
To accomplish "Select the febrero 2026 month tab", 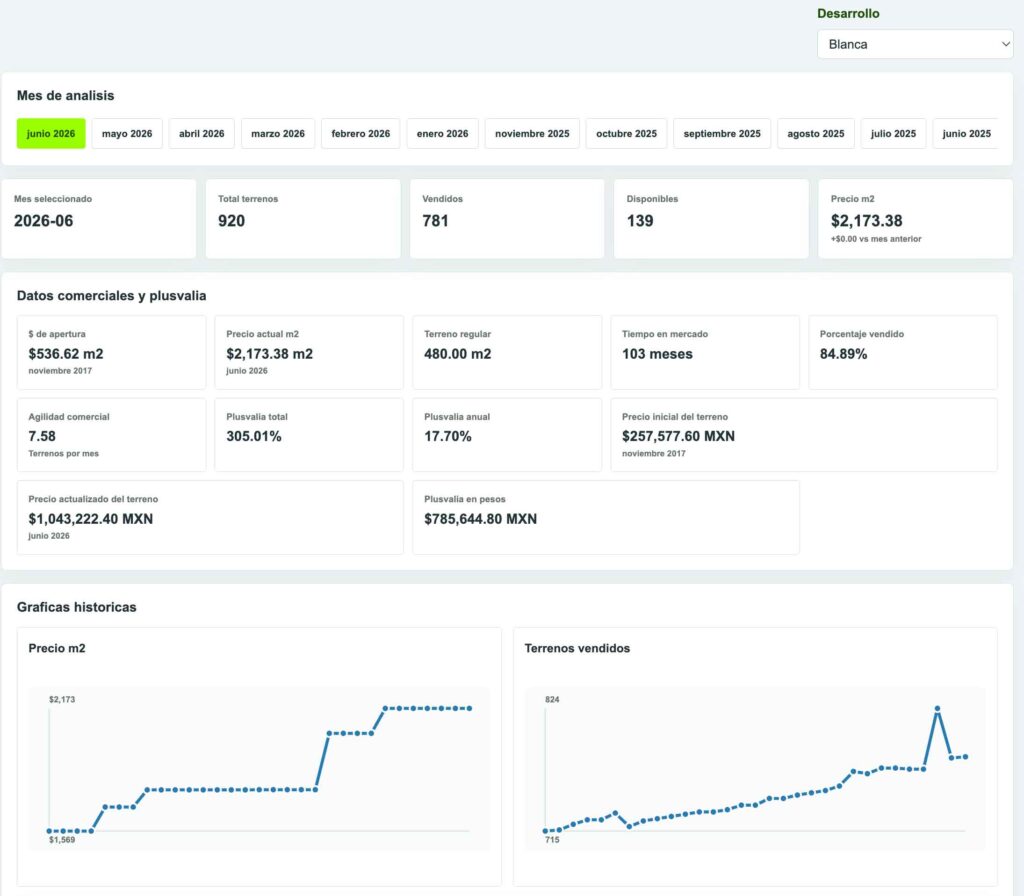I will [360, 133].
